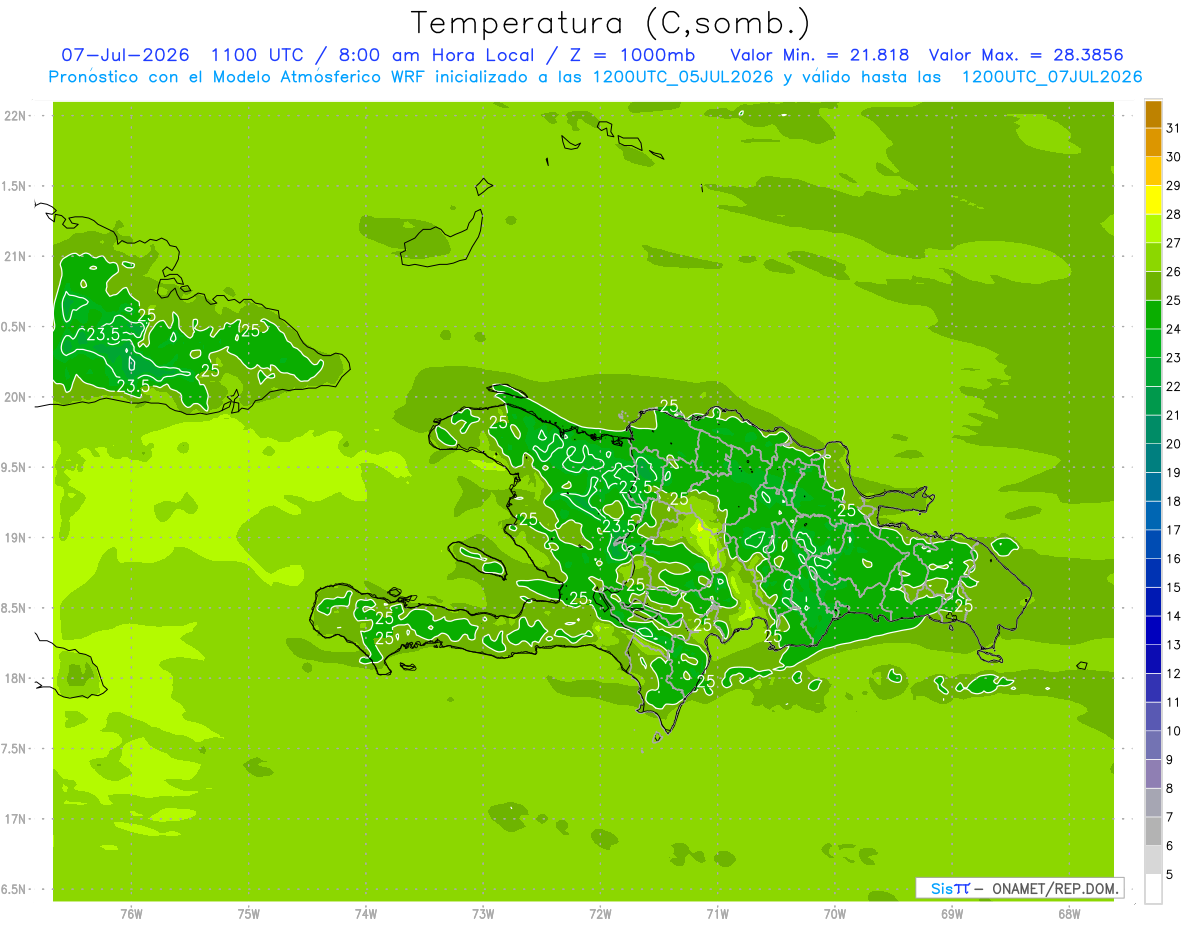Click the Temperatura (C,somb.) title

[611, 23]
